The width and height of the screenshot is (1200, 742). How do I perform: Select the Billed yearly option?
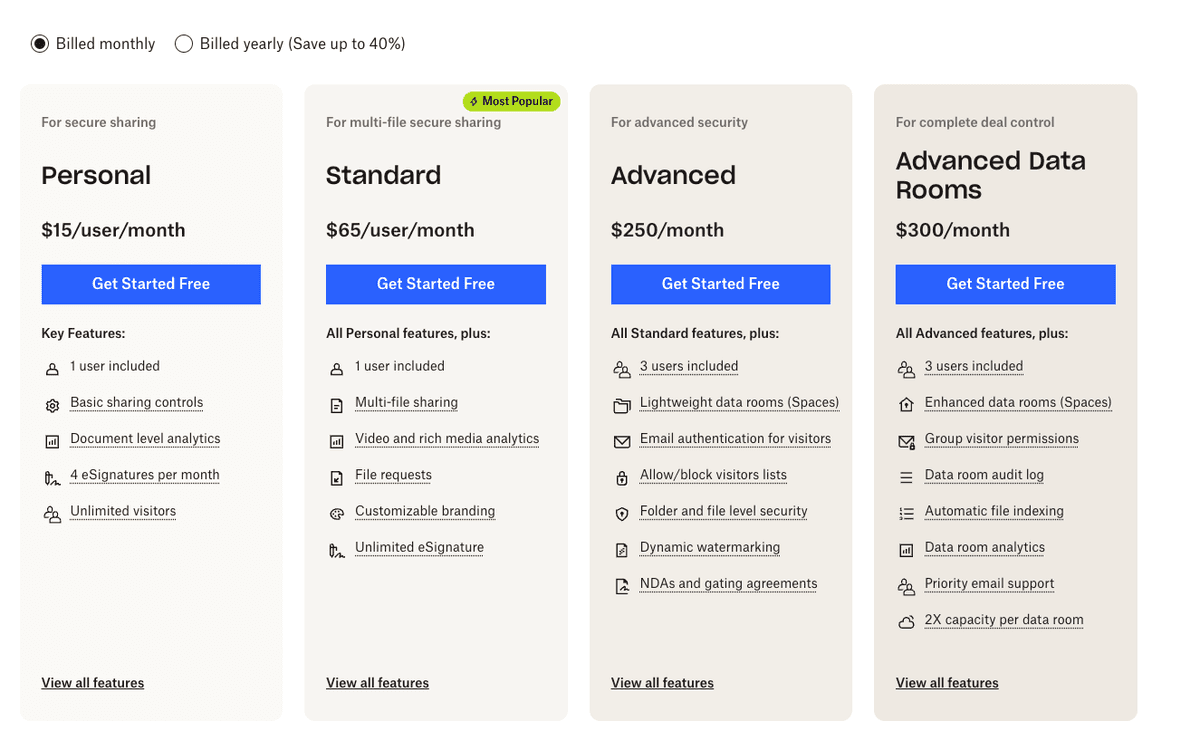pos(183,44)
